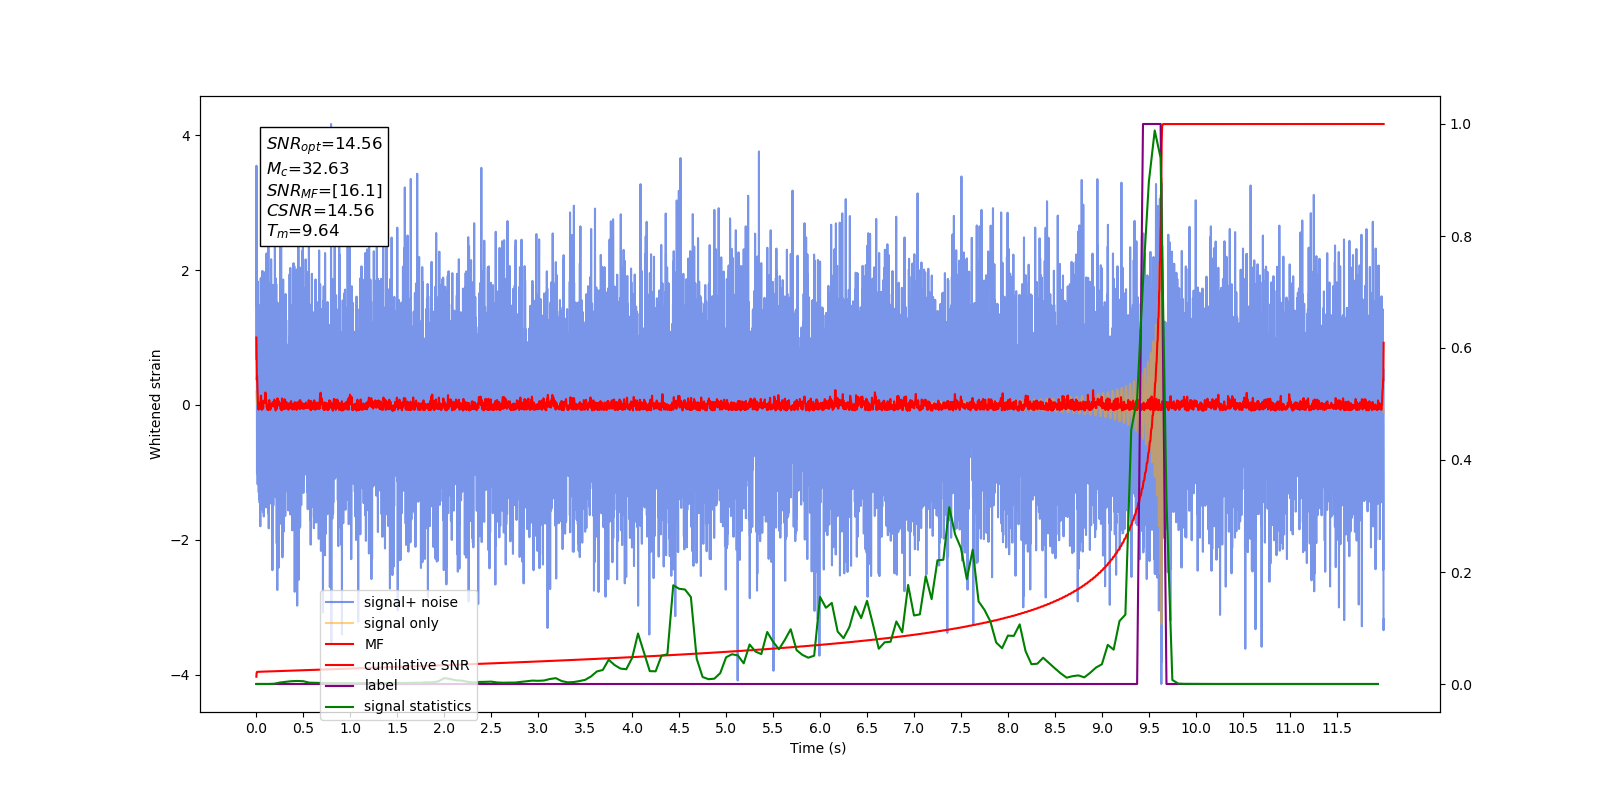Click the 'Time (s)' x-axis label
This screenshot has height=800, width=1600.
[818, 748]
